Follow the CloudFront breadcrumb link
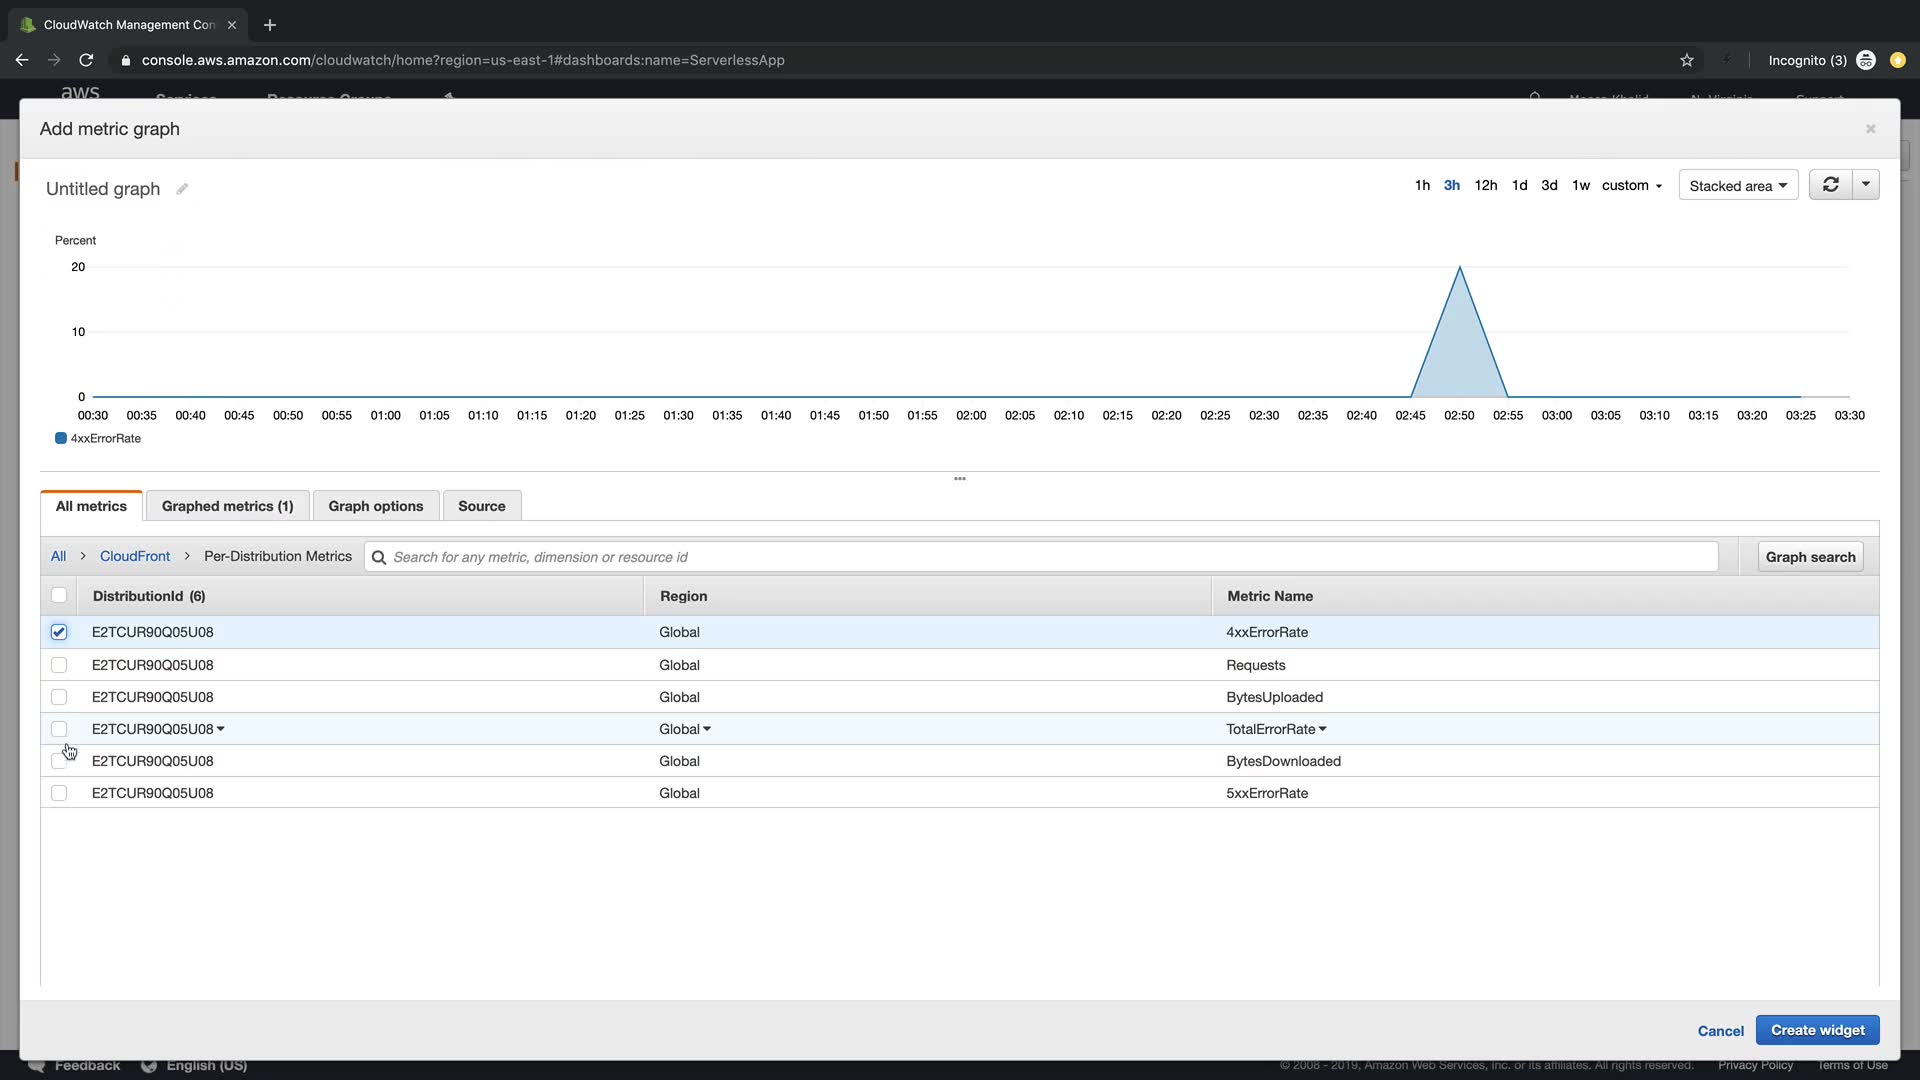This screenshot has width=1920, height=1080. (x=135, y=556)
